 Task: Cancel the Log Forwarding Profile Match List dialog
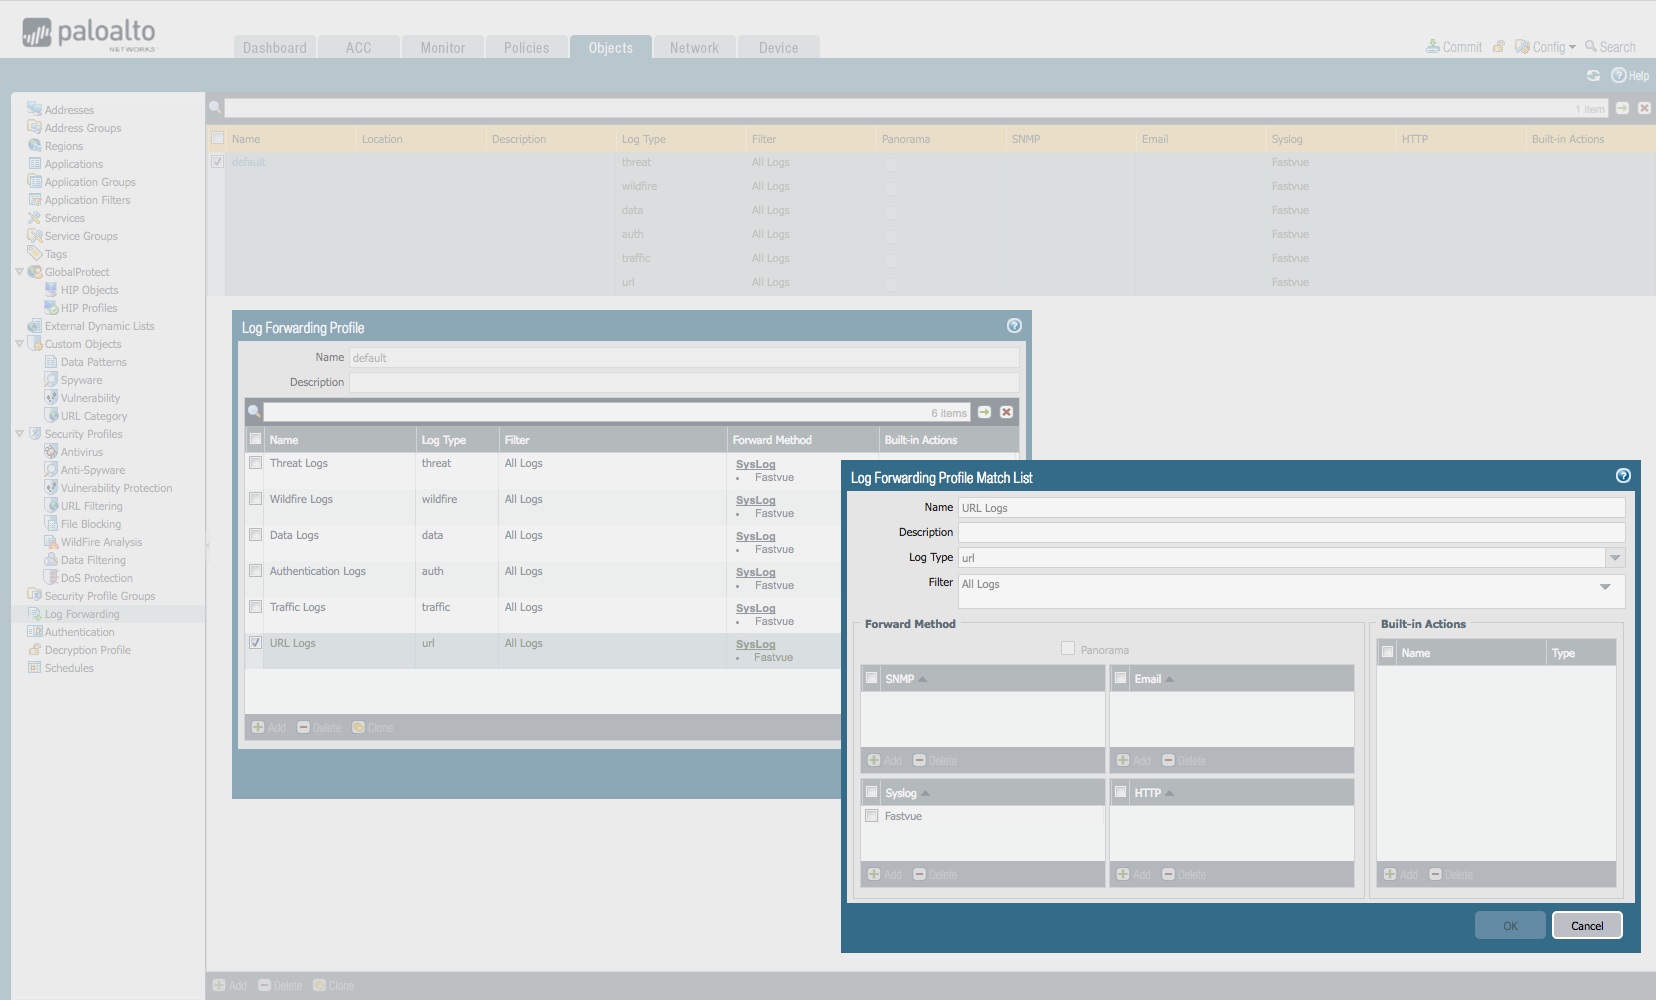[1586, 925]
